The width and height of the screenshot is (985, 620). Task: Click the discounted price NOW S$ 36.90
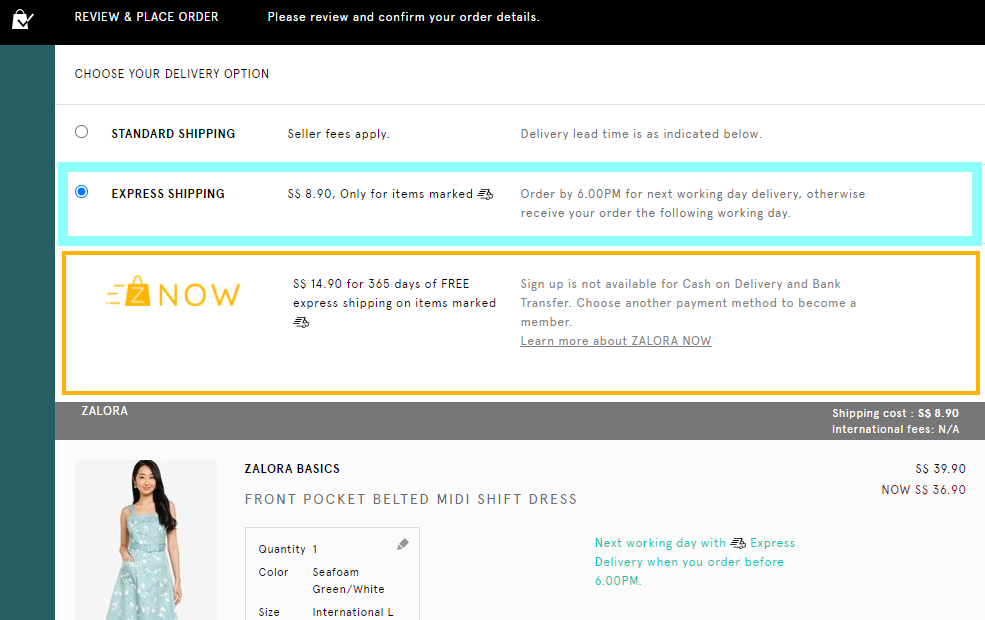[x=923, y=489]
